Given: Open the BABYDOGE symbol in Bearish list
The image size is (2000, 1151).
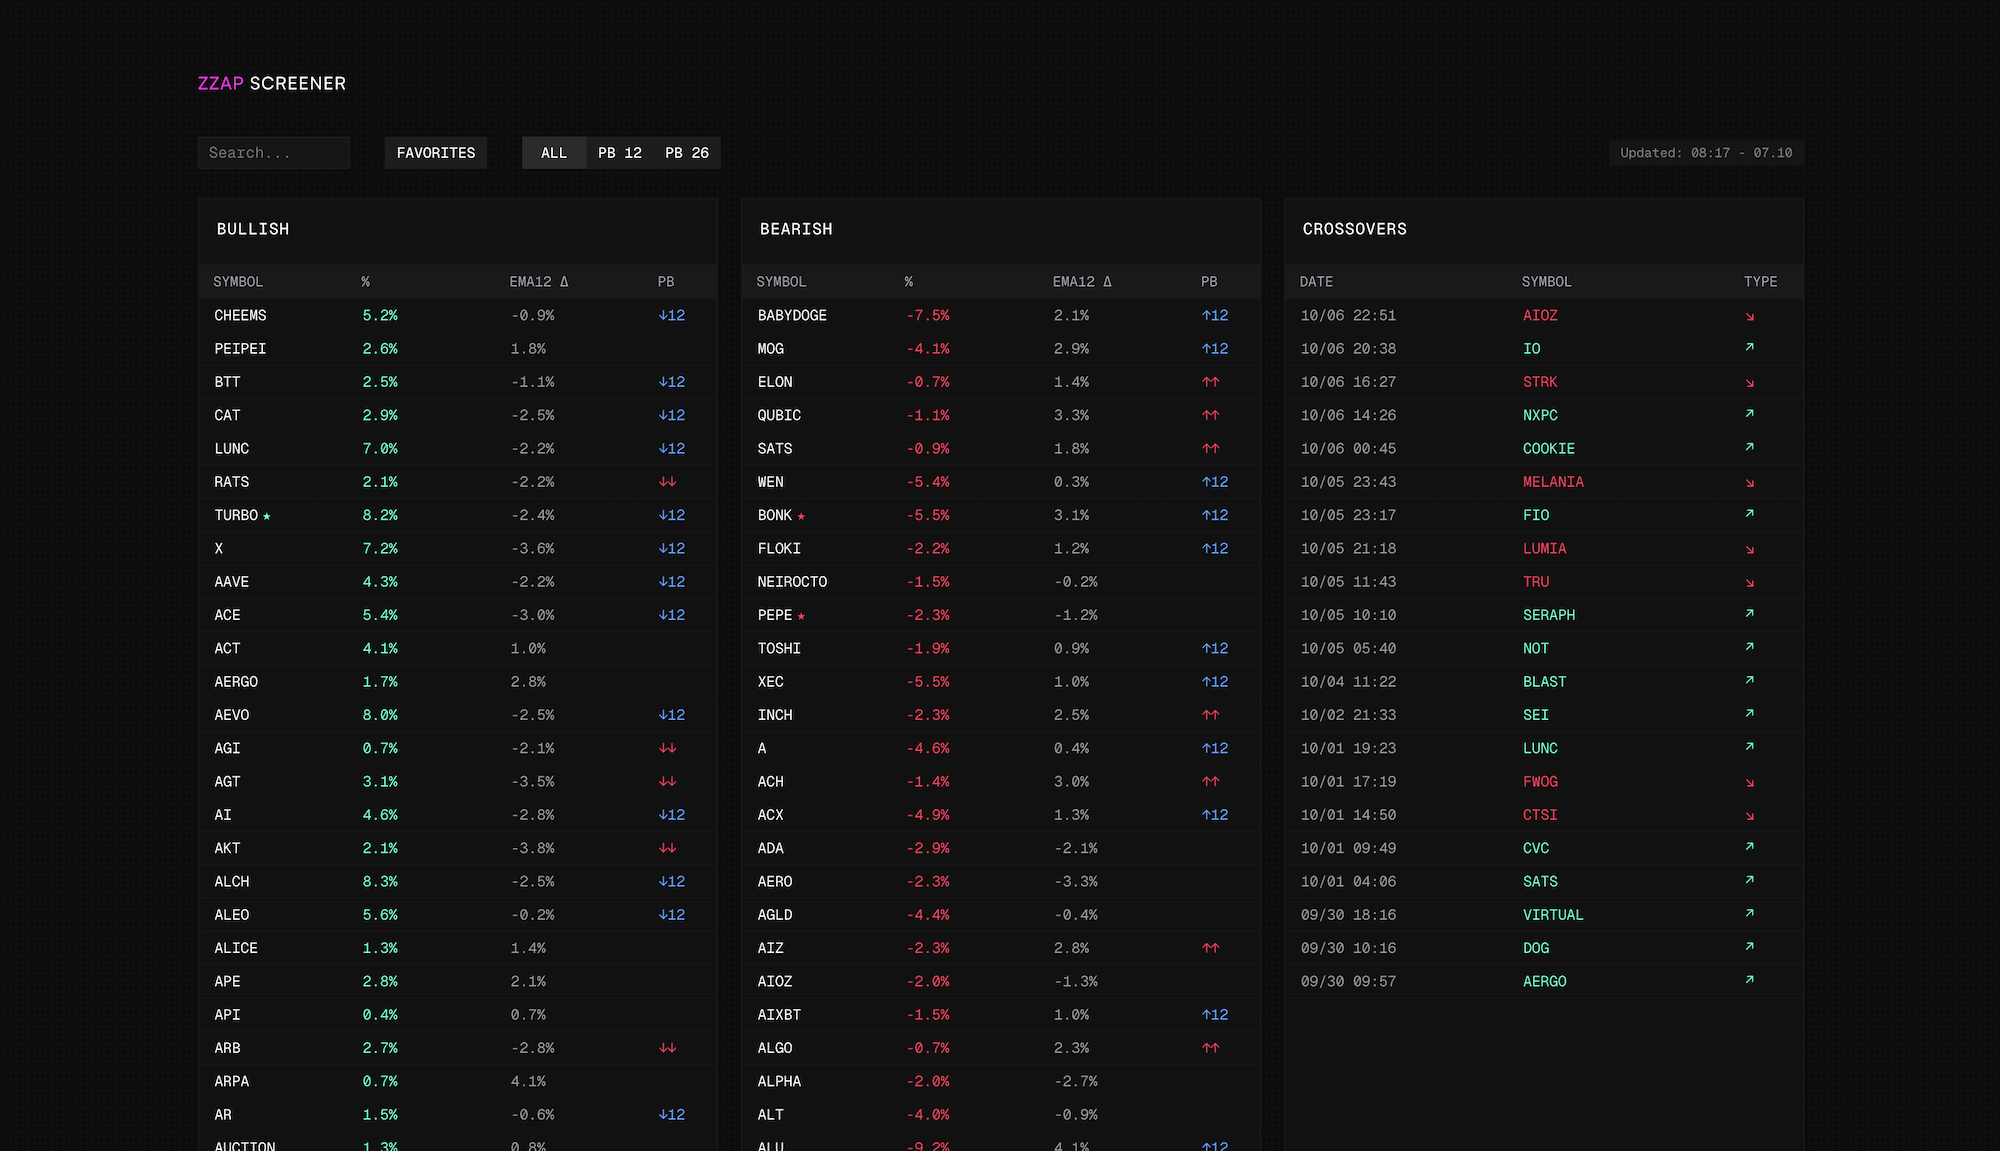Looking at the screenshot, I should tap(792, 315).
